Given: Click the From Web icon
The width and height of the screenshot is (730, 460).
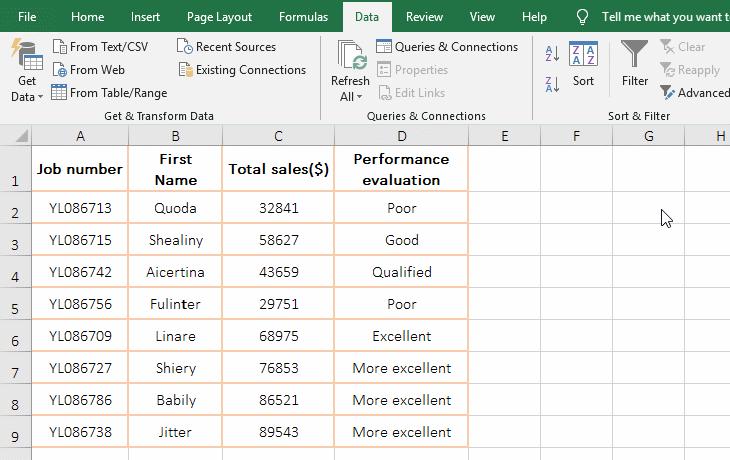Looking at the screenshot, I should (x=60, y=70).
